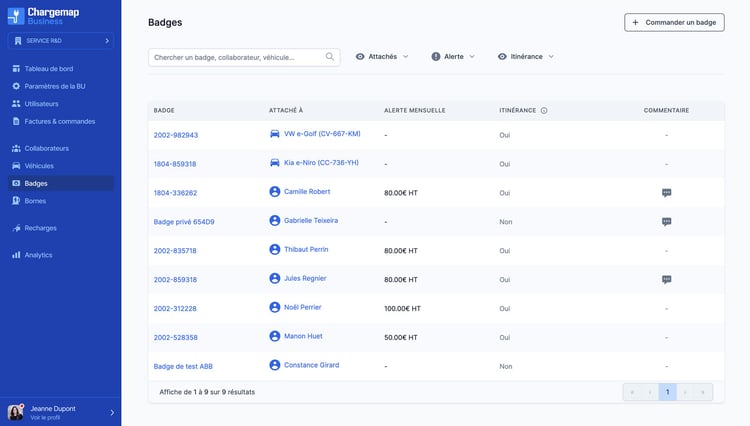Expand the SERVICE R&D selector
The height and width of the screenshot is (426, 750).
[x=60, y=41]
